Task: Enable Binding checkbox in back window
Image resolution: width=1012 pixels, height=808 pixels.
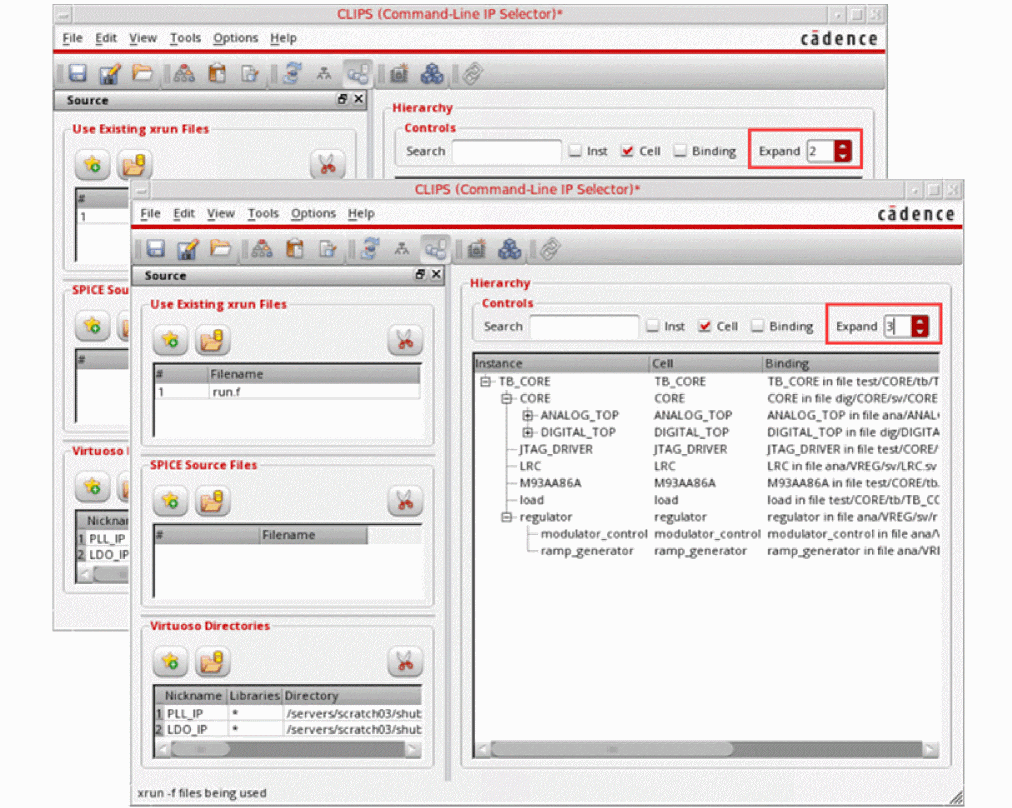Action: click(680, 150)
